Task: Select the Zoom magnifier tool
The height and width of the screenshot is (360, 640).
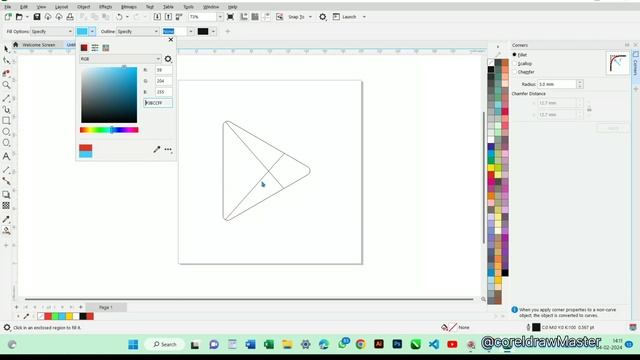Action: point(6,85)
